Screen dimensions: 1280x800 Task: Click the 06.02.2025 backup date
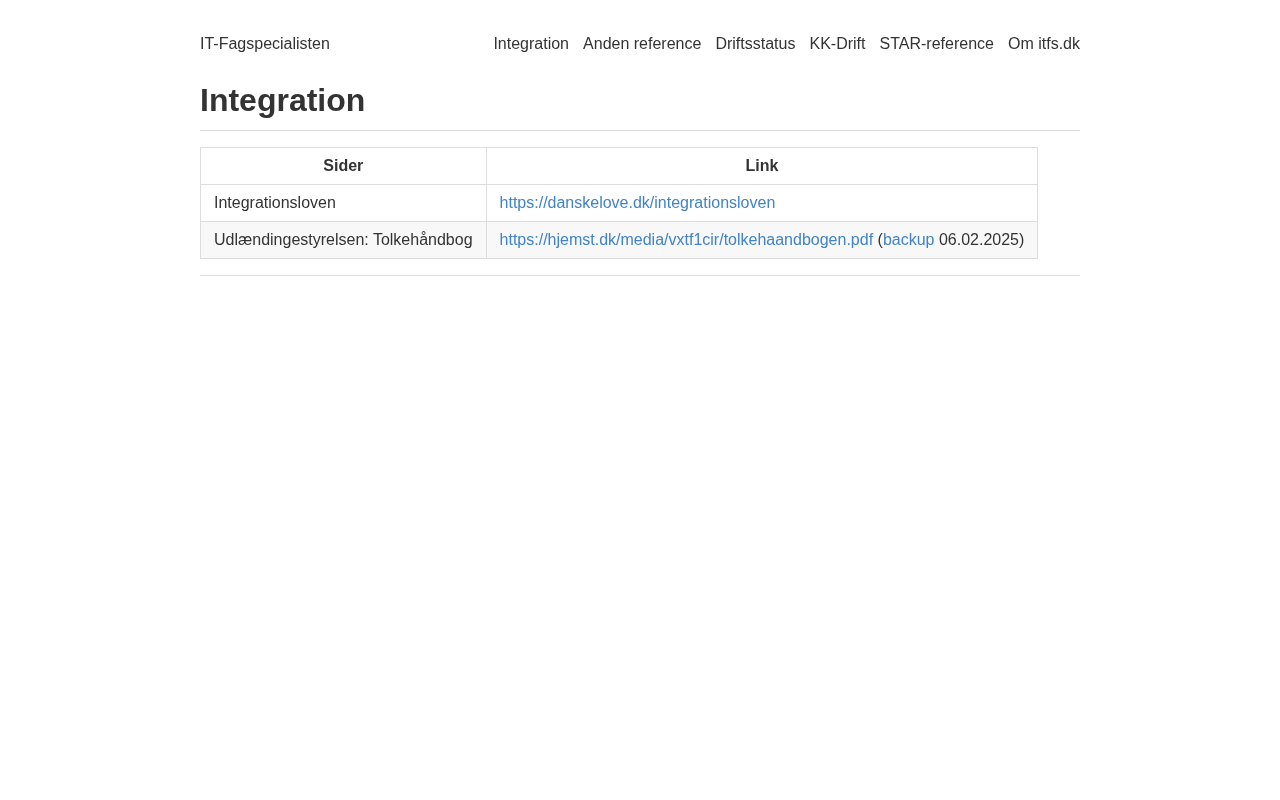(979, 240)
